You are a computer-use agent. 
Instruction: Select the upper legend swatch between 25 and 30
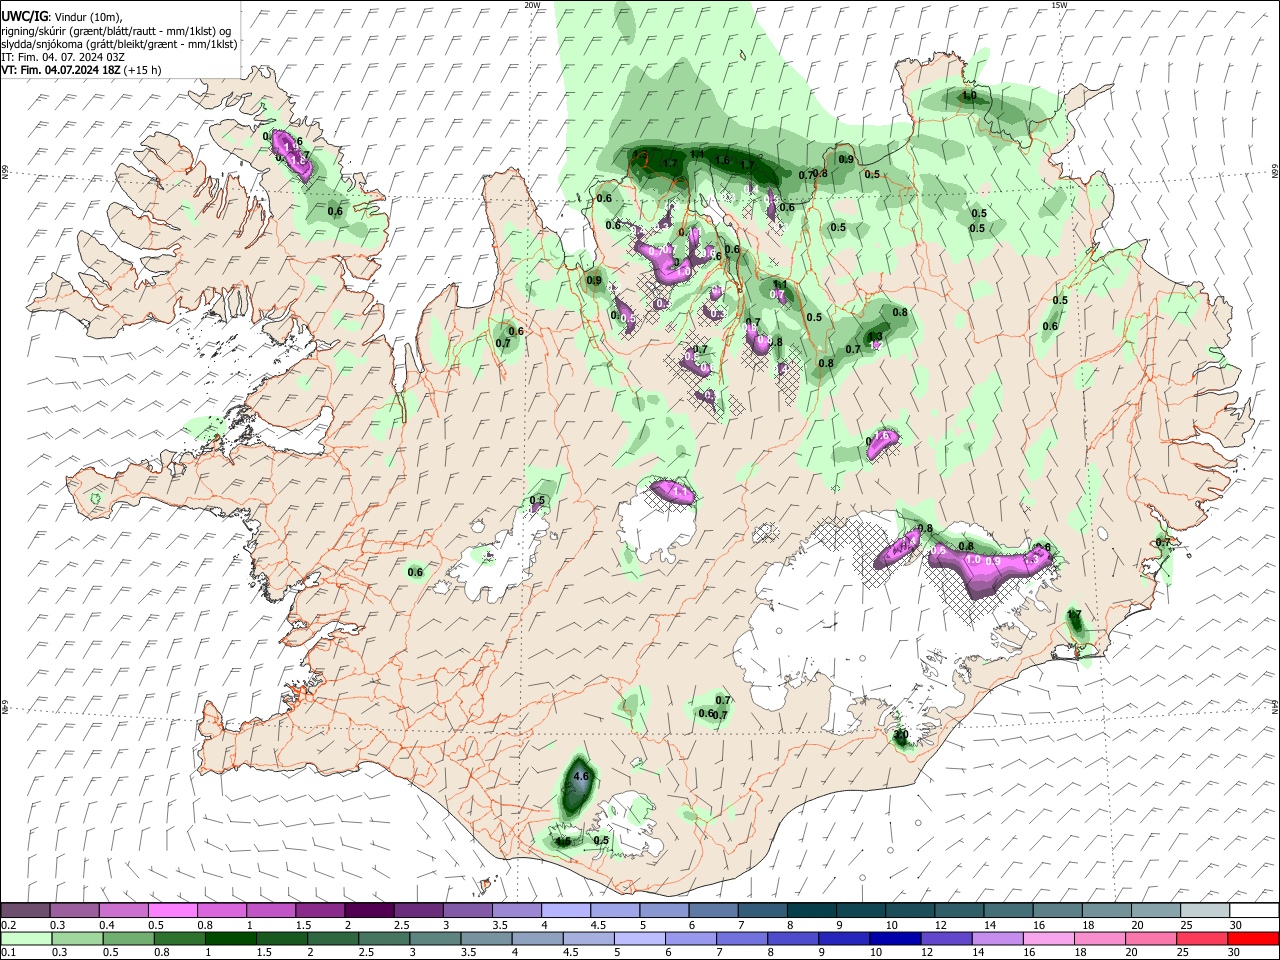pos(1205,910)
